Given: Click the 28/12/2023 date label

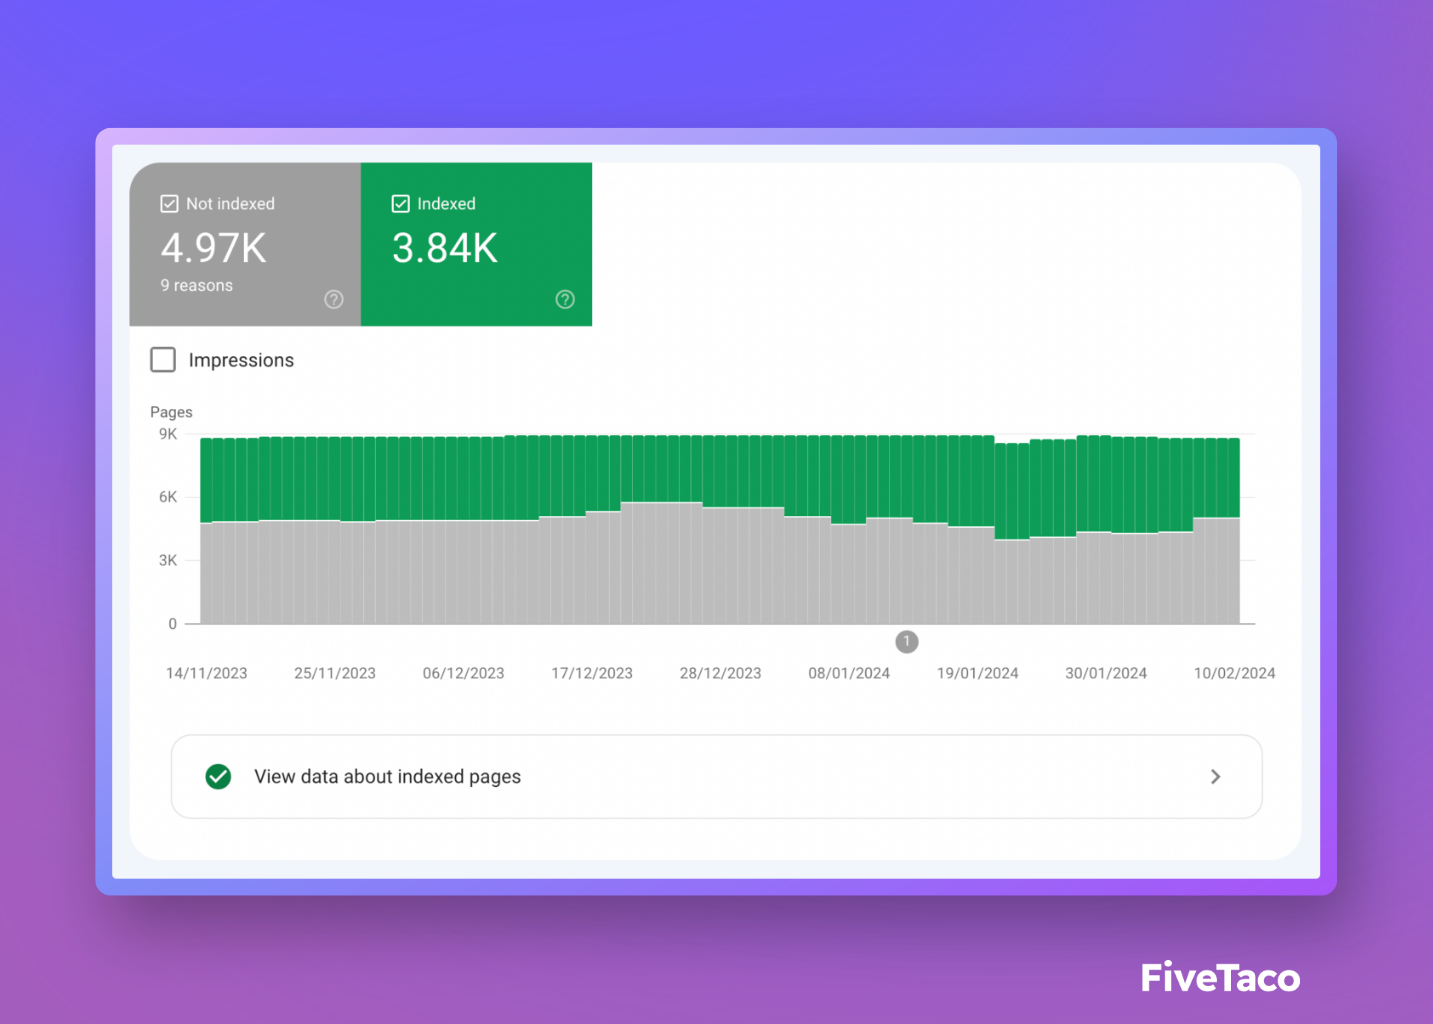Looking at the screenshot, I should [x=721, y=673].
